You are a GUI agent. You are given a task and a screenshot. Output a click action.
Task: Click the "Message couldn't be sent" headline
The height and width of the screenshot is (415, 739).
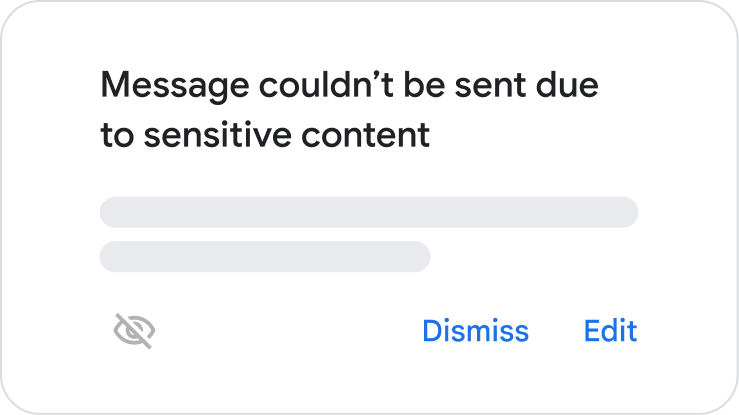pyautogui.click(x=349, y=86)
